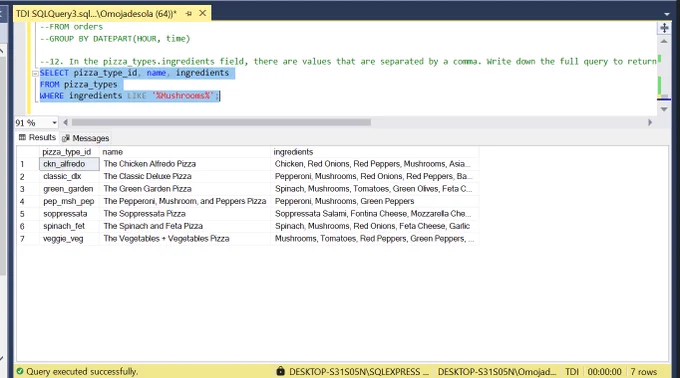
Task: Click the editor scroll up arrow
Action: [x=664, y=42]
